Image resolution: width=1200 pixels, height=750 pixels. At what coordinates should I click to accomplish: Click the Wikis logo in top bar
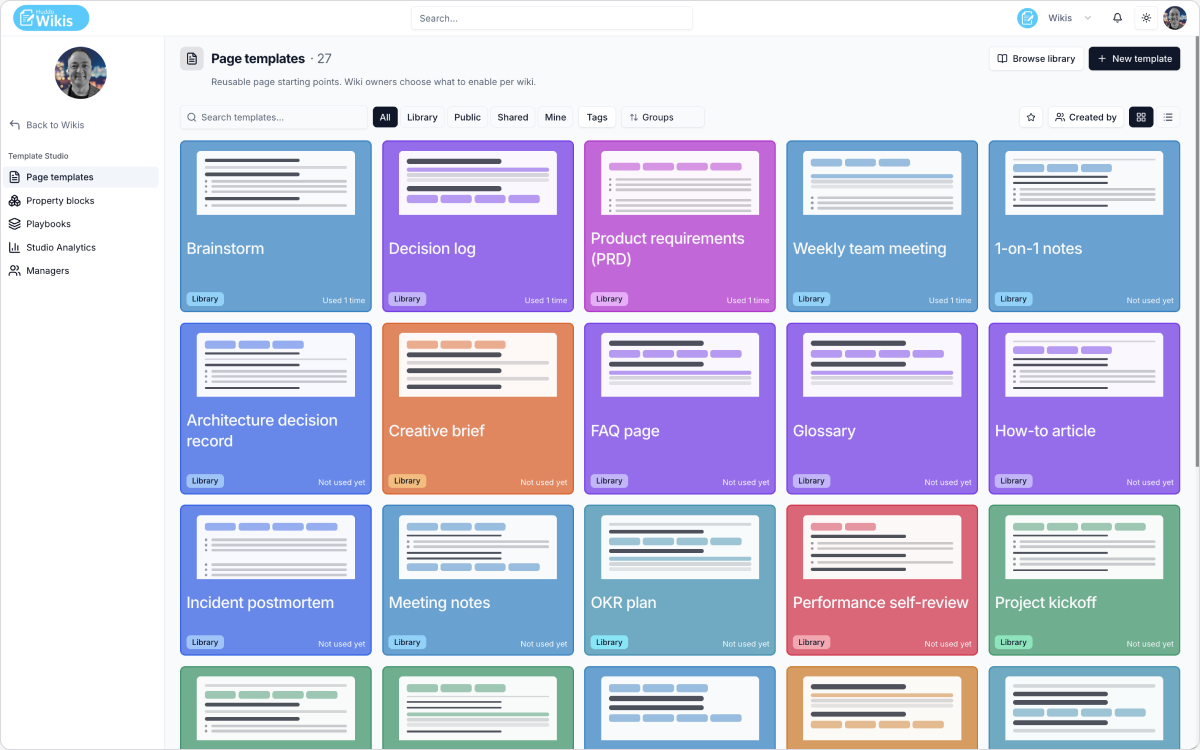pyautogui.click(x=51, y=18)
